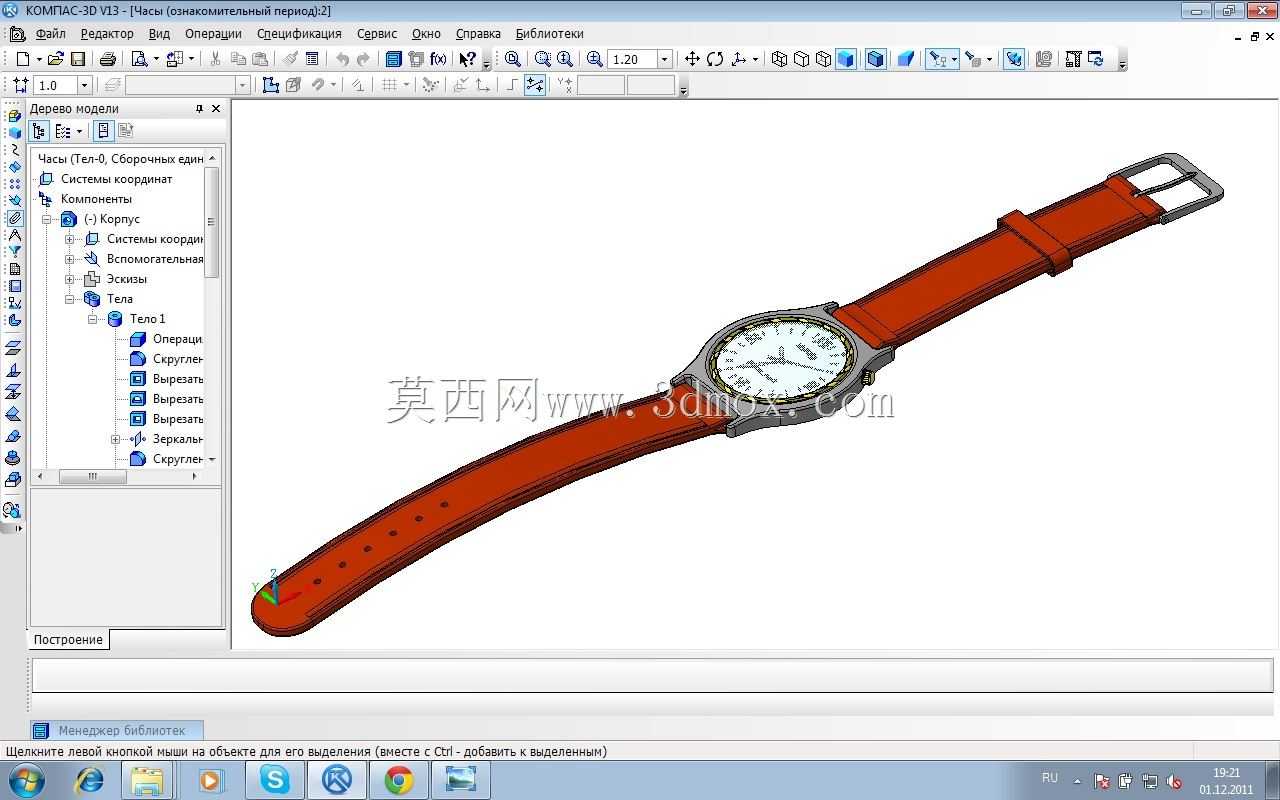Viewport: 1280px width, 800px height.
Task: Select Системы координат top tree item
Action: (x=116, y=179)
